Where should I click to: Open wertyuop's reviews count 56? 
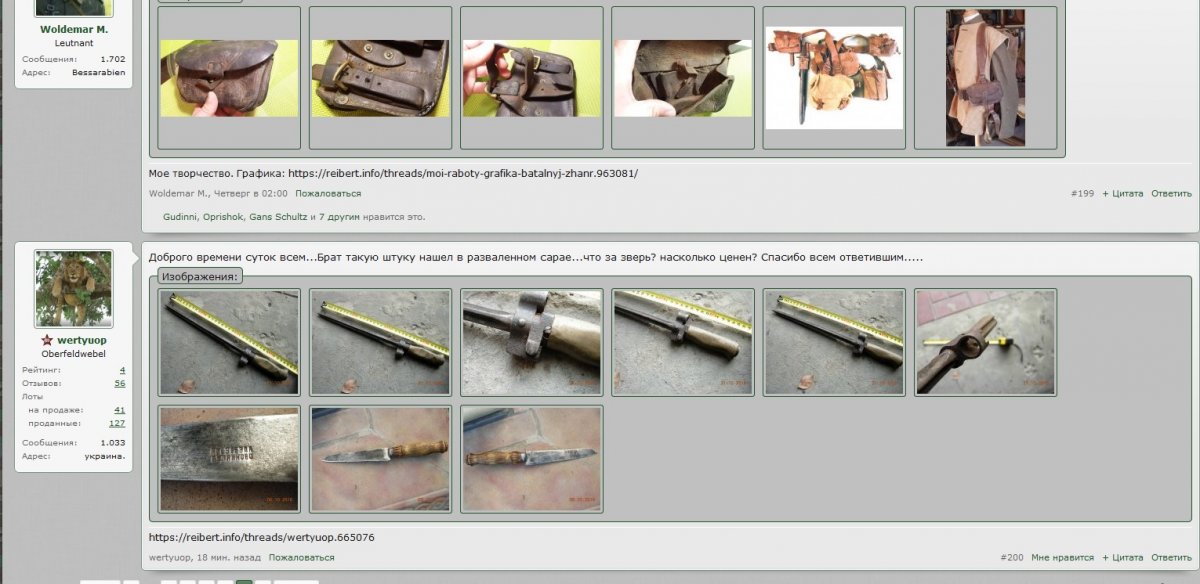pos(119,383)
